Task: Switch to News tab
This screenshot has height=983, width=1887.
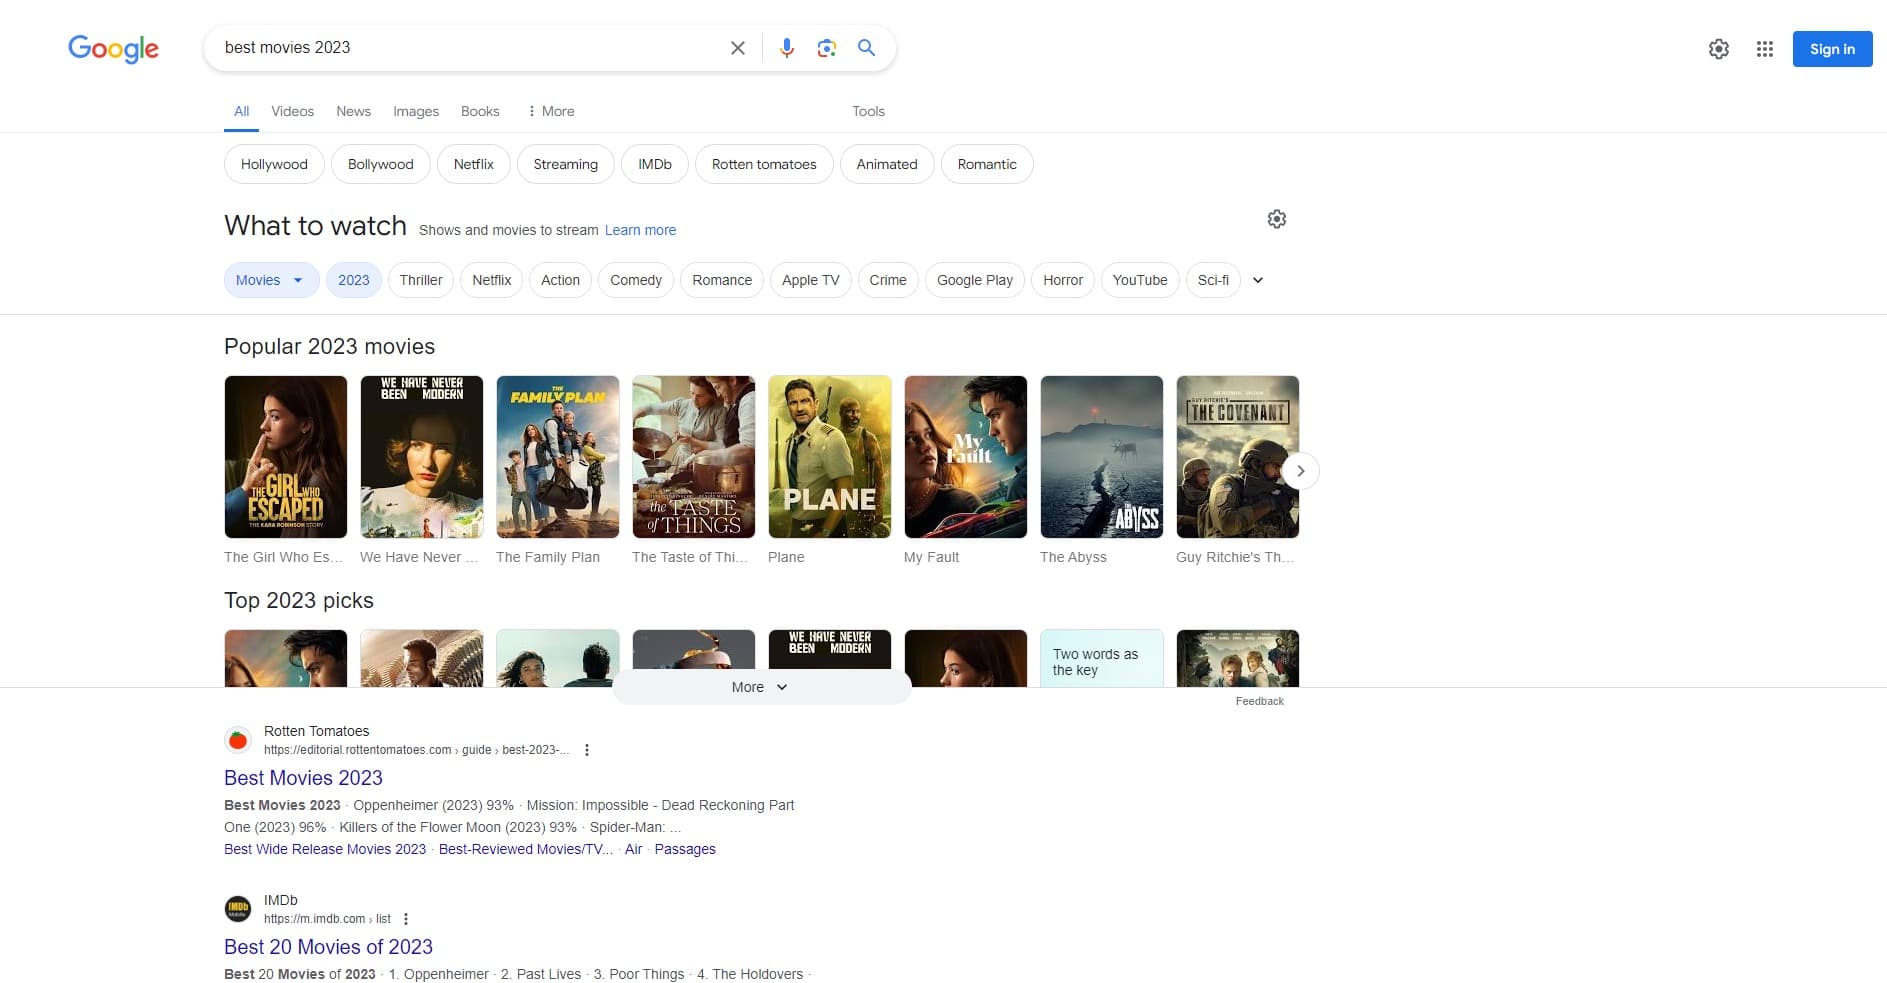Action: 353,111
